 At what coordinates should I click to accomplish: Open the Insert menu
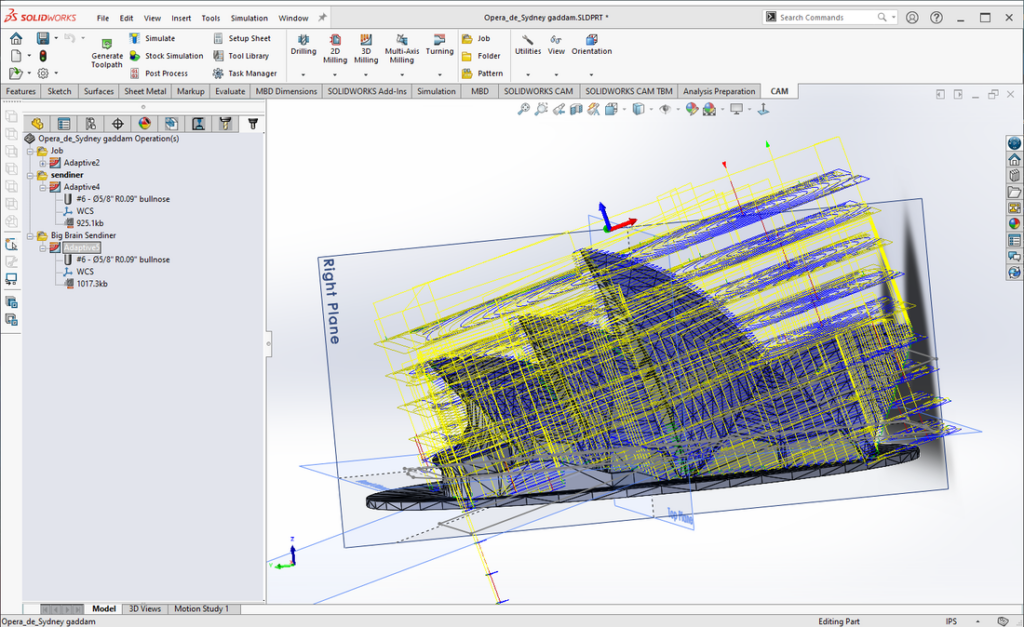[182, 18]
